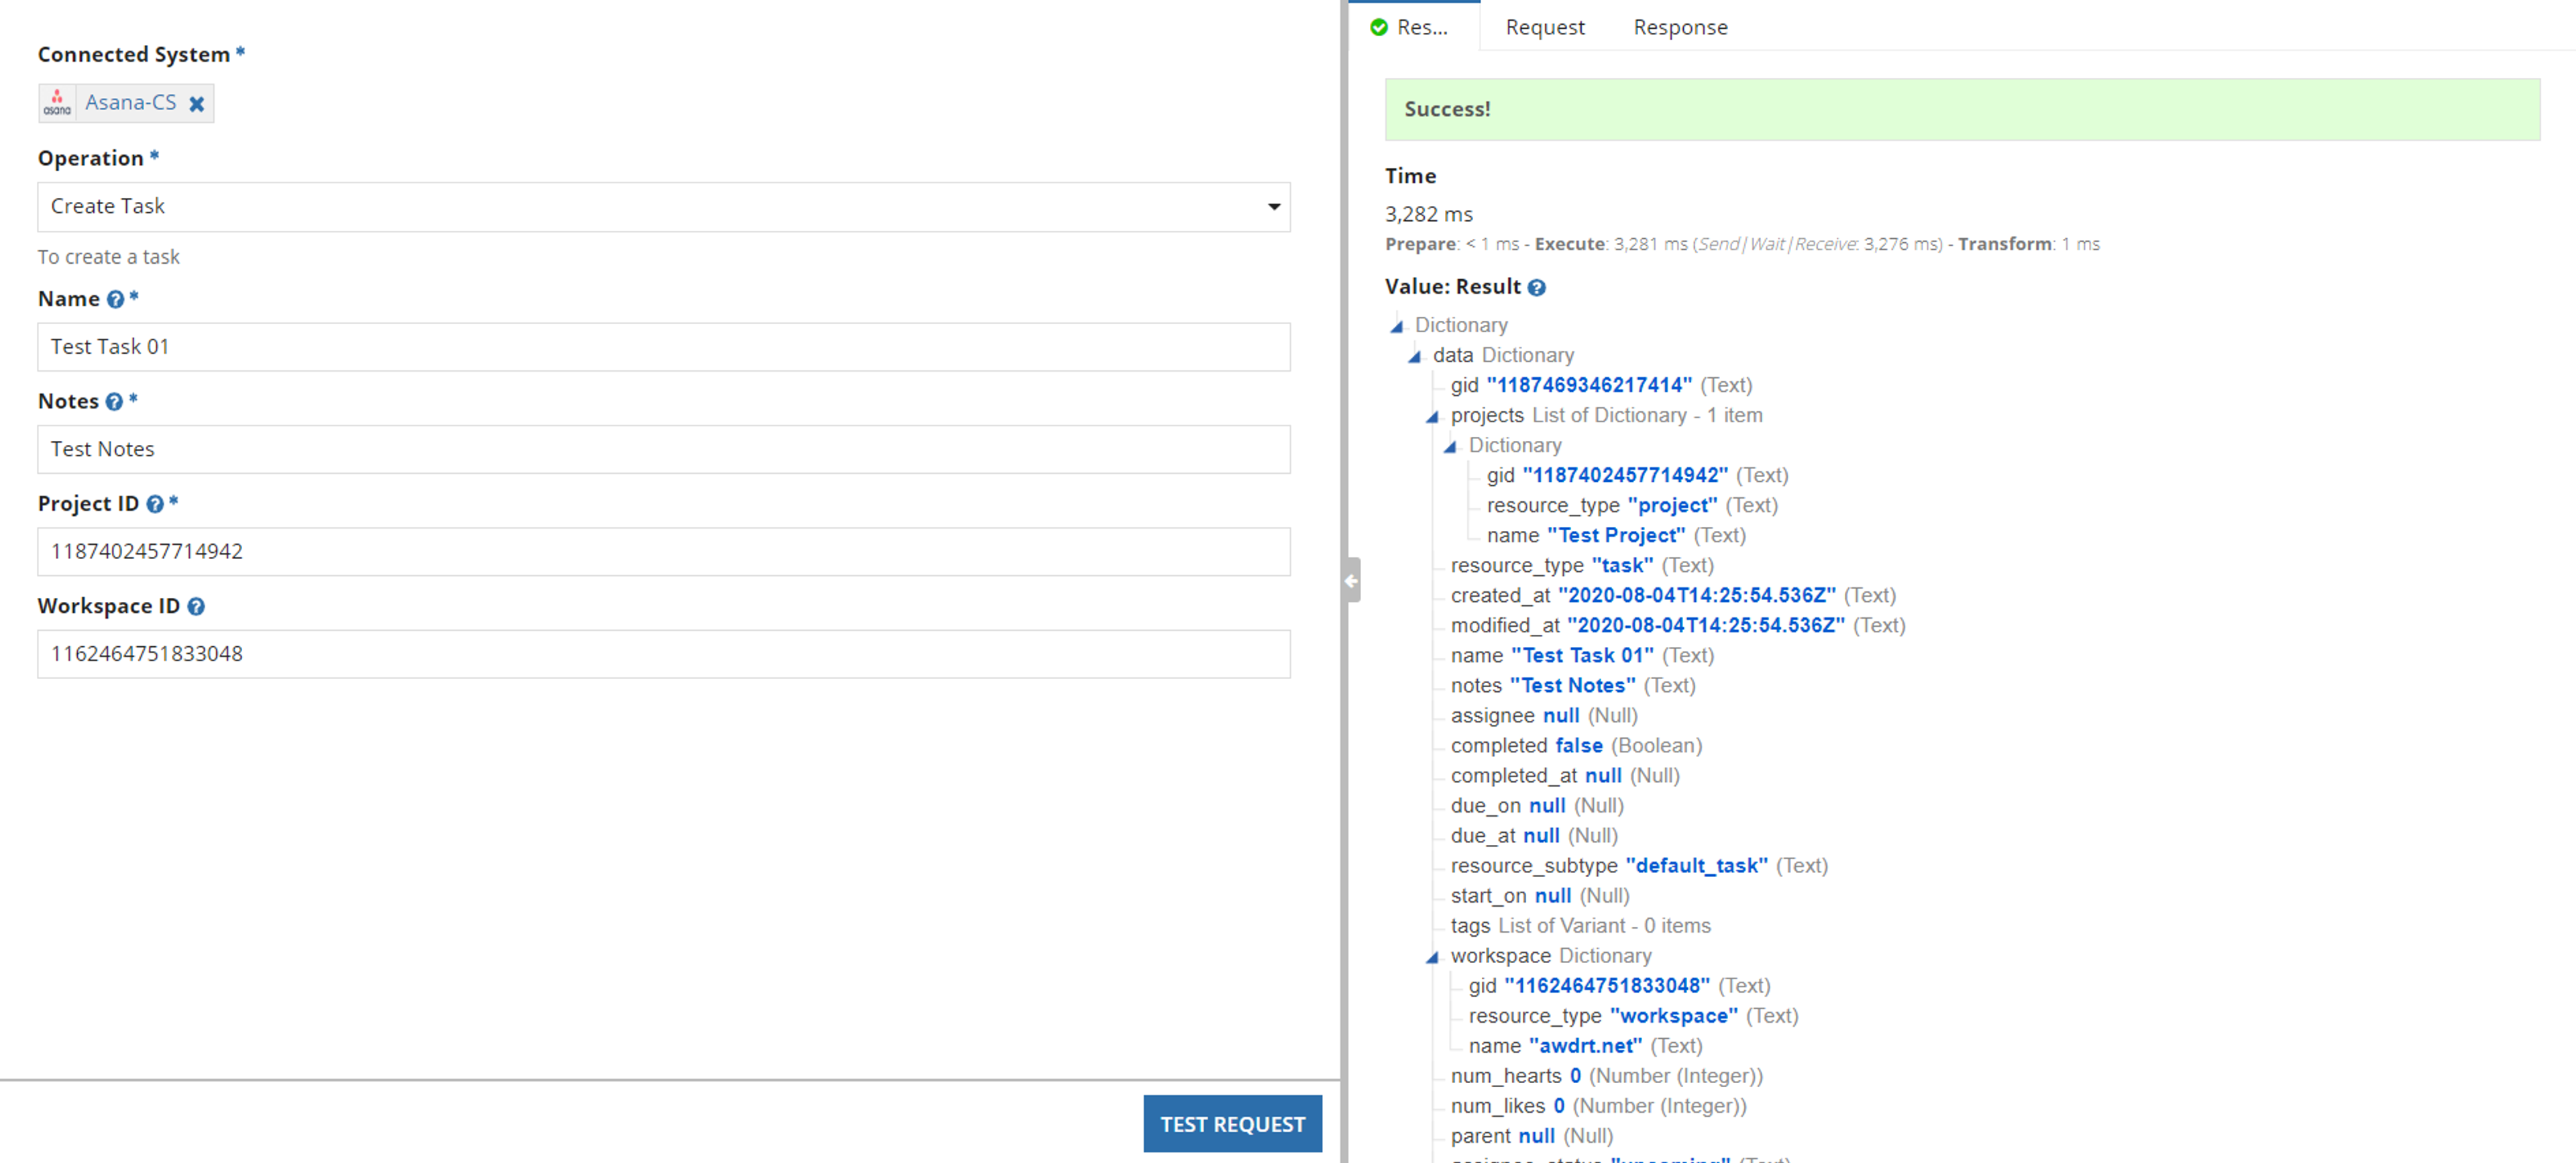Collapse the results pane using the arrow handle
This screenshot has height=1163, width=2576.
pyautogui.click(x=1351, y=580)
